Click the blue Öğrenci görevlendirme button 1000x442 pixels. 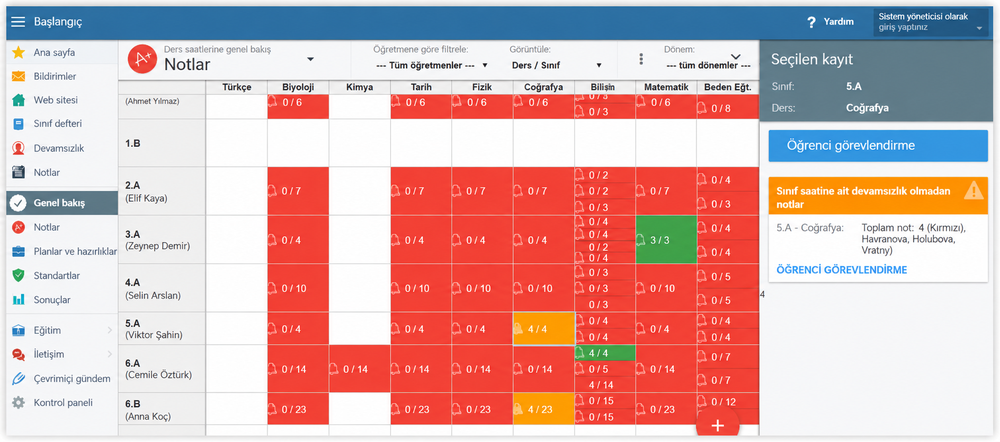878,145
